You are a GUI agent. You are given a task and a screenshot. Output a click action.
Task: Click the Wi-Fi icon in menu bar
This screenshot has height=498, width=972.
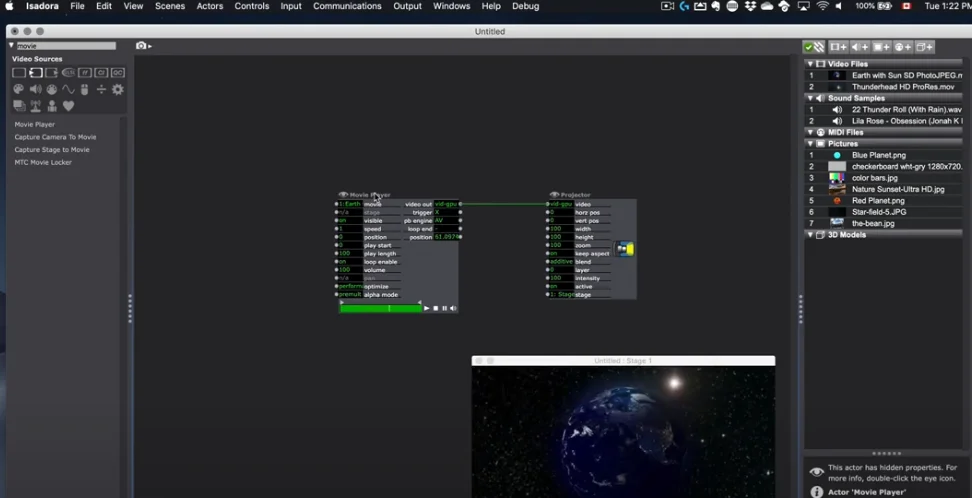pos(823,6)
